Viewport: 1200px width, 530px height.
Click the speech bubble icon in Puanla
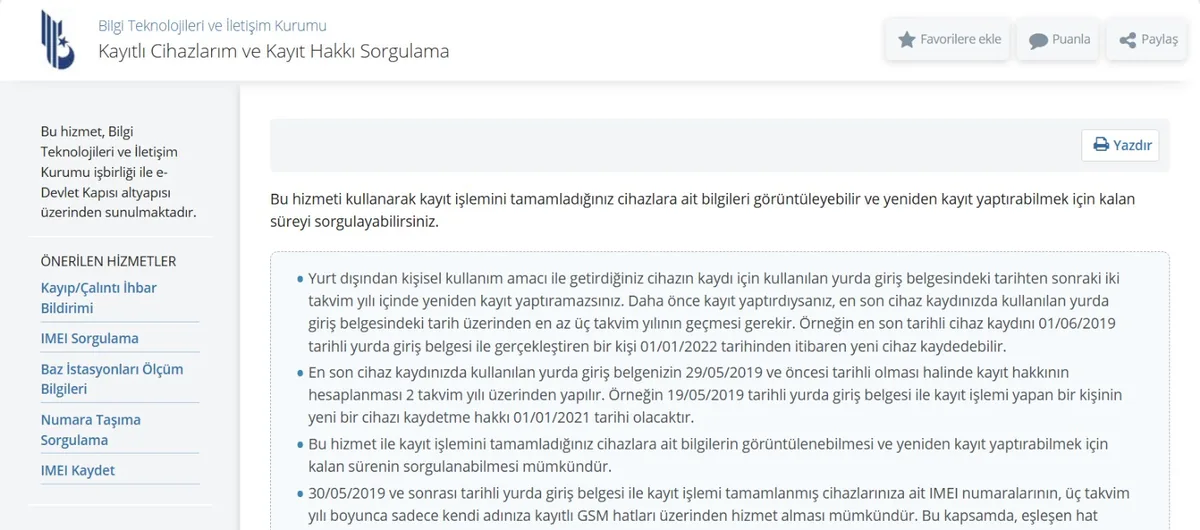click(1038, 41)
